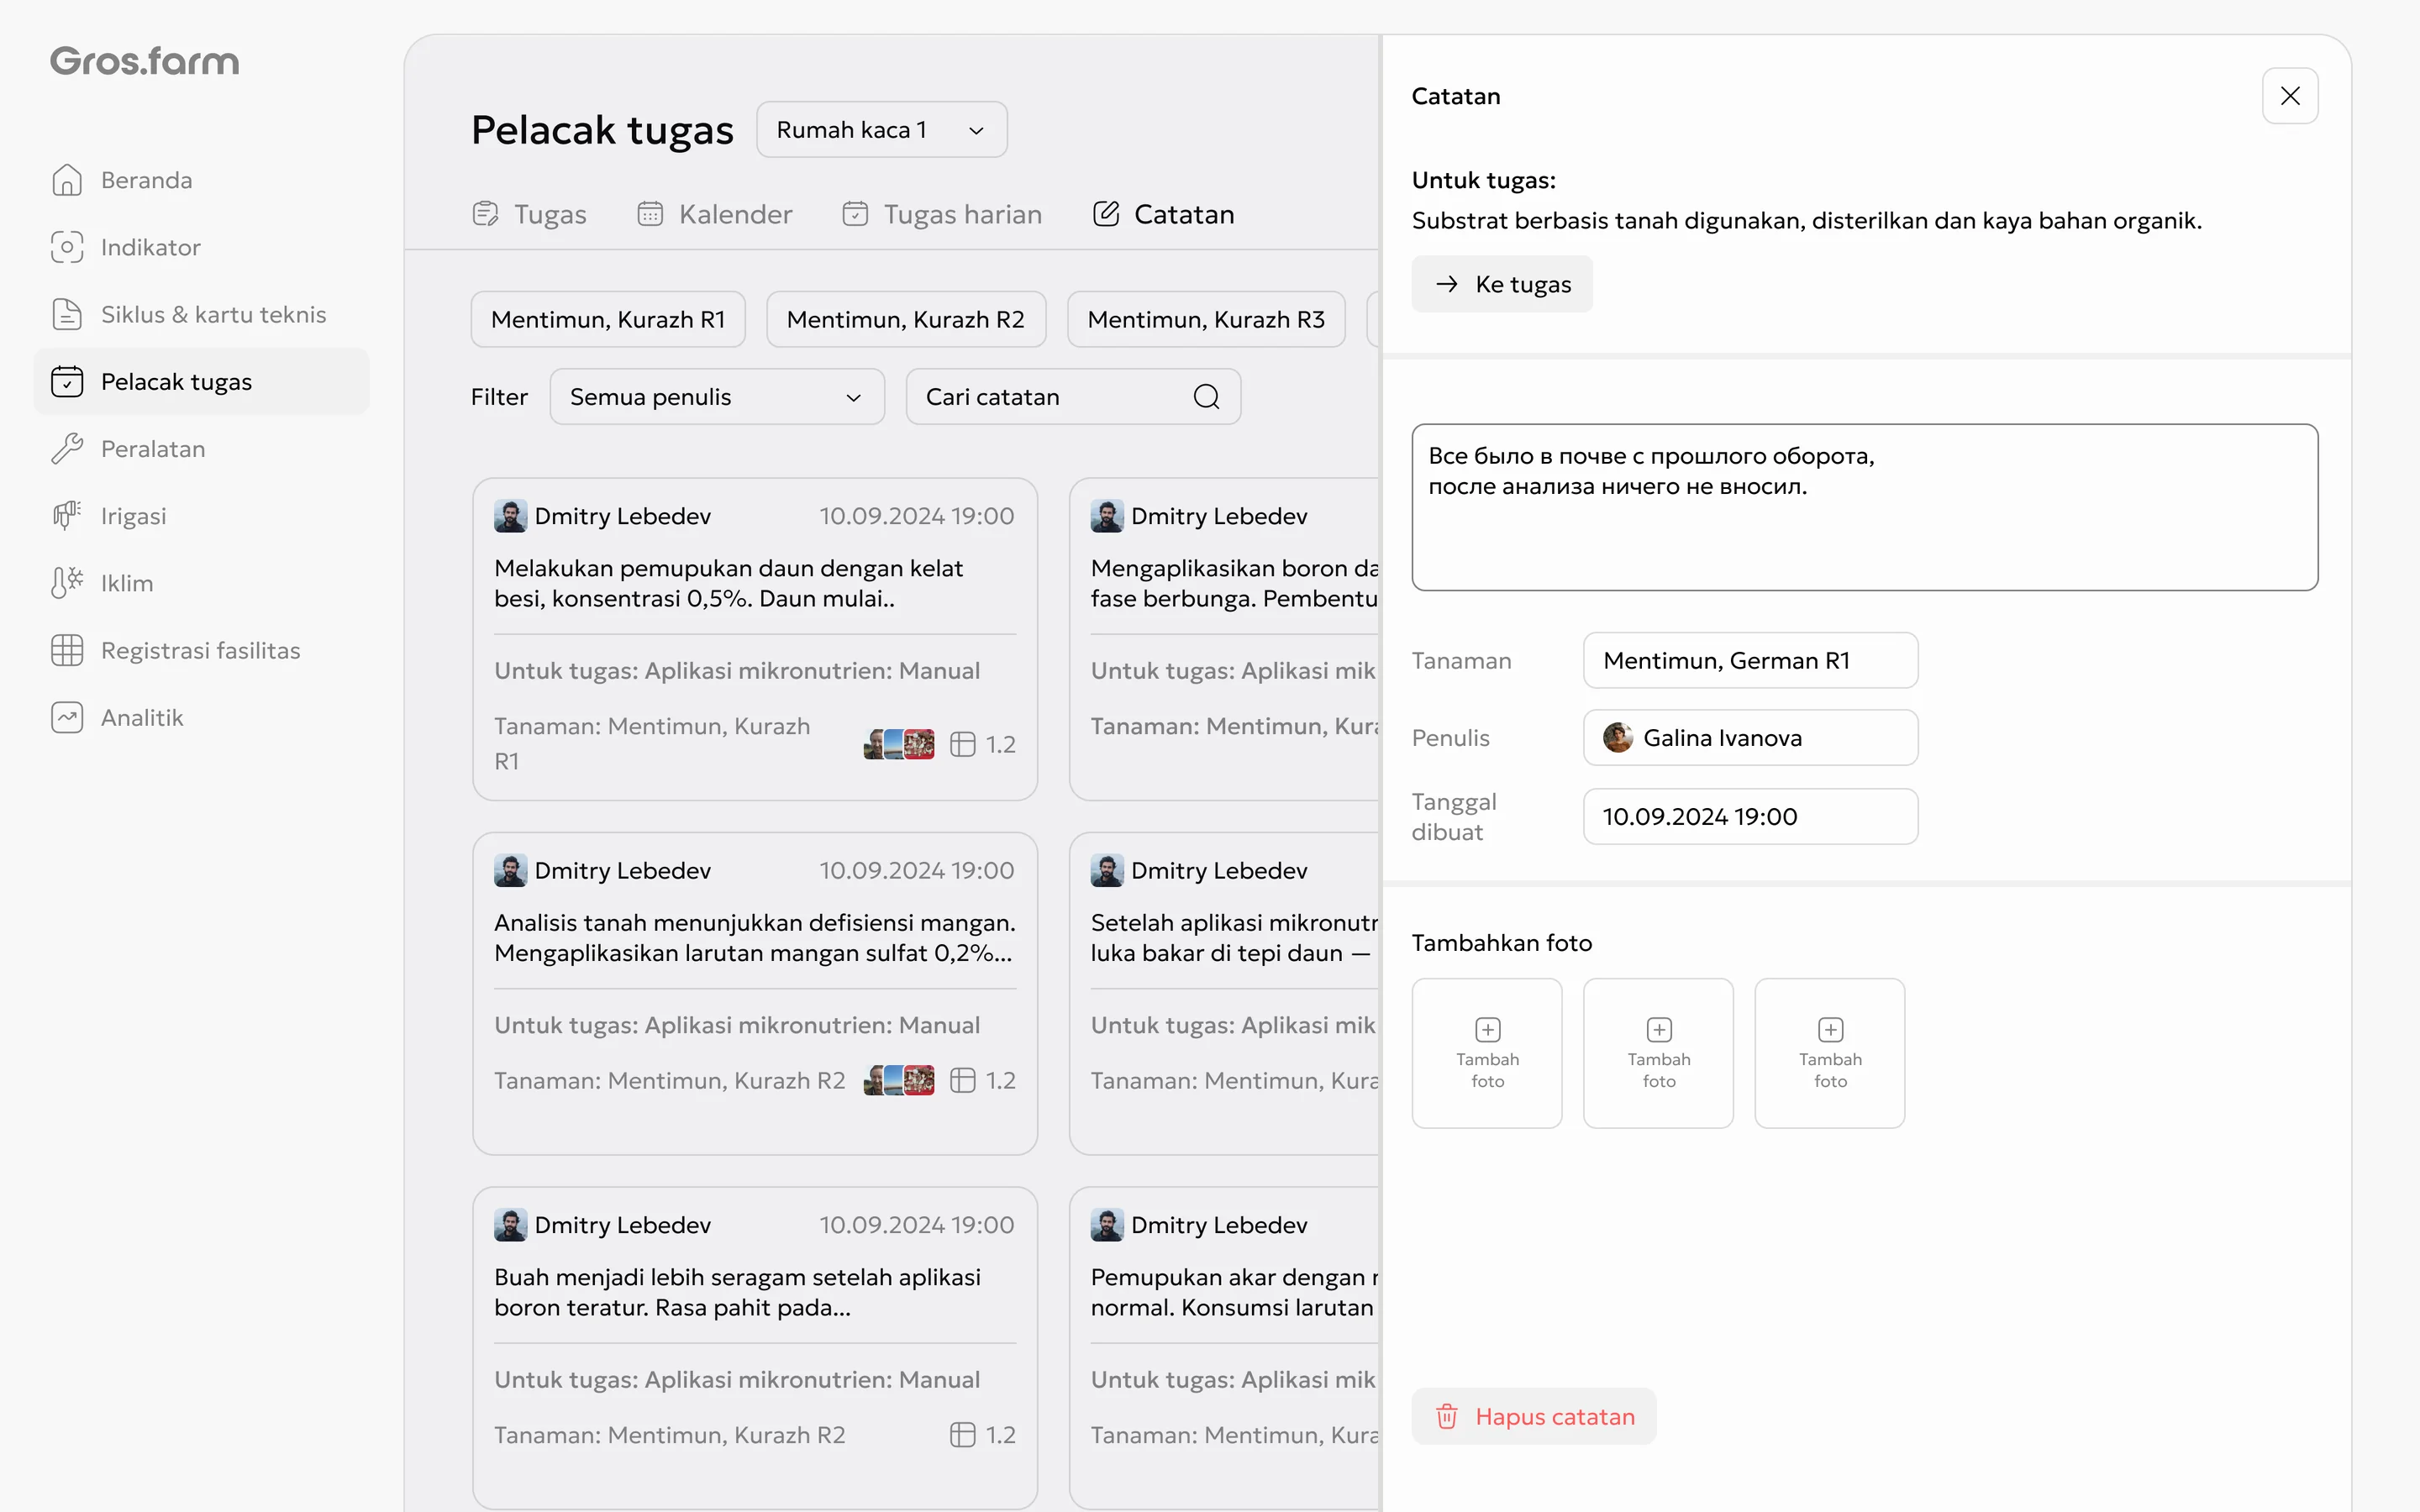
Task: Open the Setelah aplikasi mikronutrien note card
Action: point(1225,993)
